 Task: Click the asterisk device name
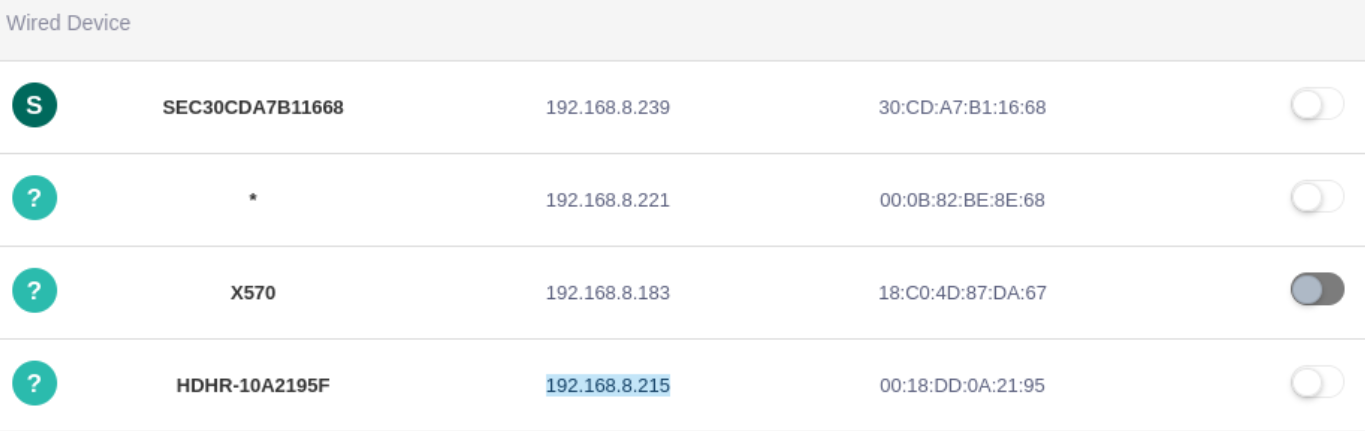click(253, 199)
